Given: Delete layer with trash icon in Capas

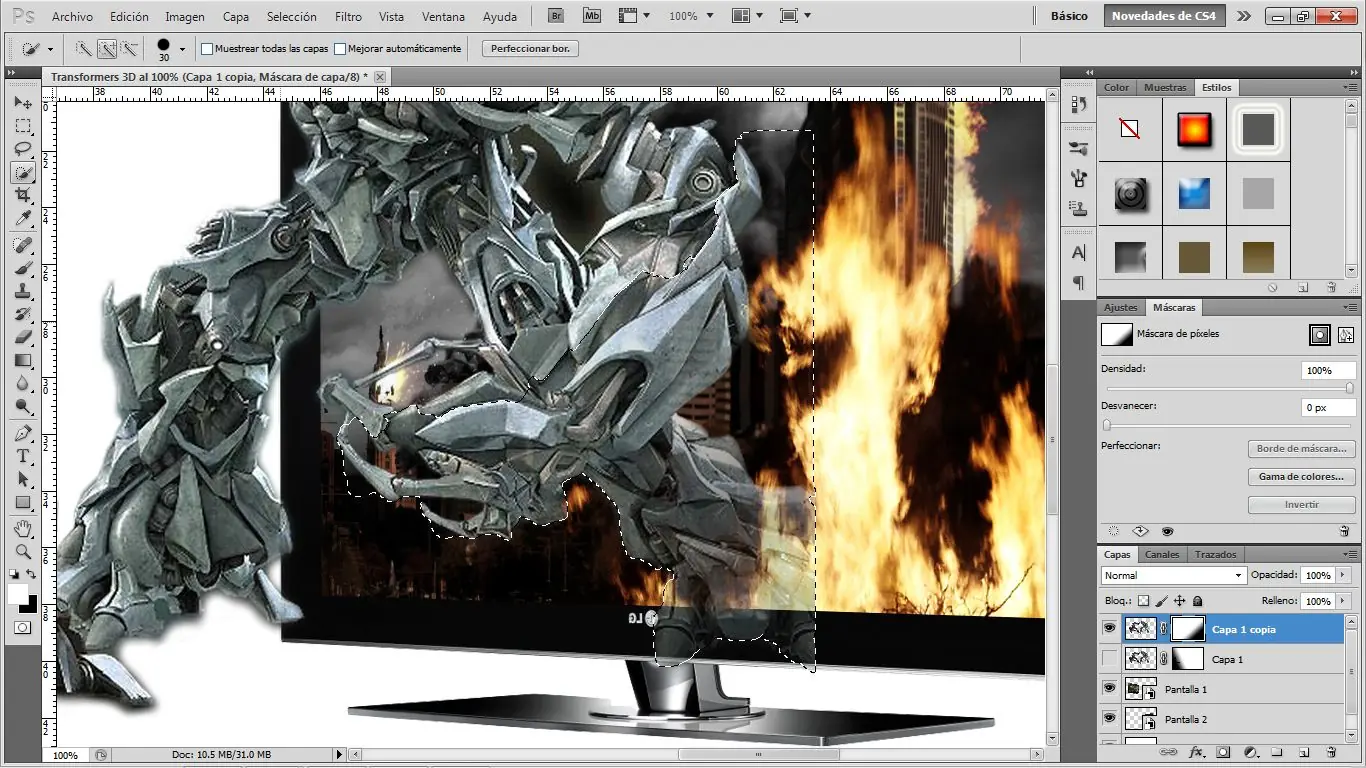Looking at the screenshot, I should pyautogui.click(x=1331, y=752).
